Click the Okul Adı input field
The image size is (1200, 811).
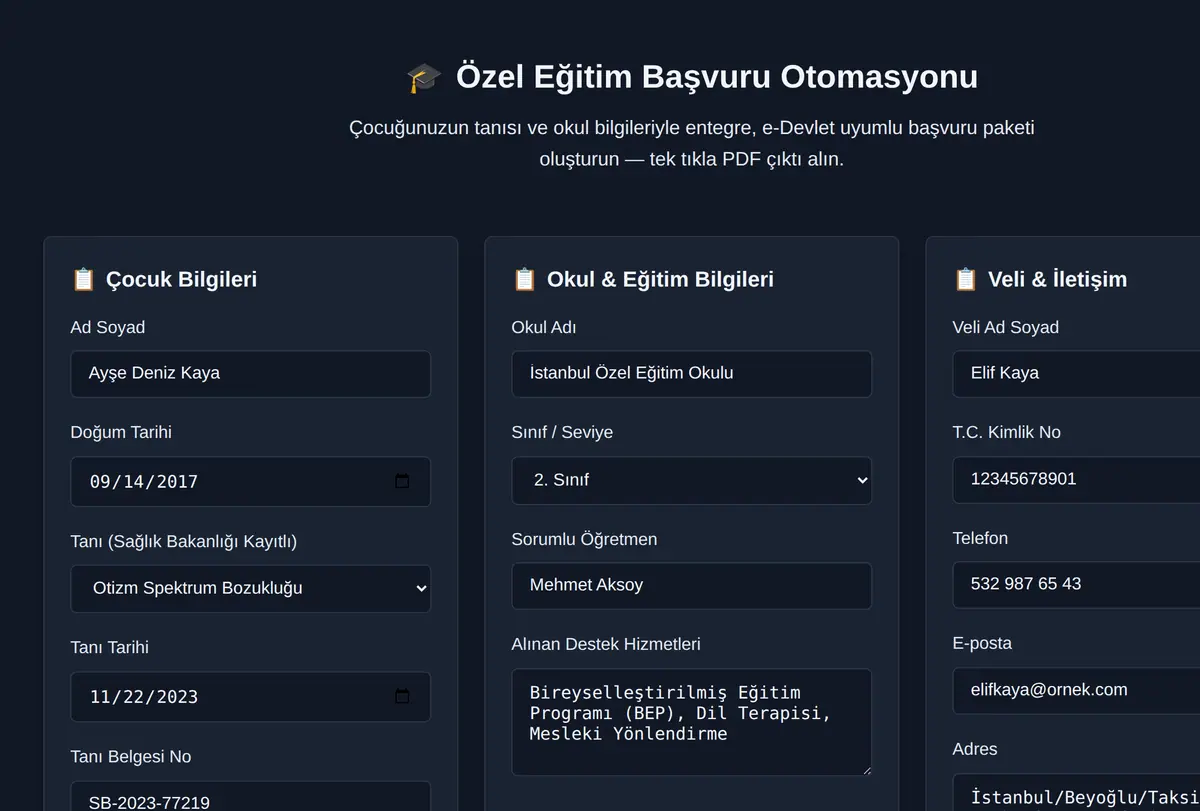(x=692, y=373)
